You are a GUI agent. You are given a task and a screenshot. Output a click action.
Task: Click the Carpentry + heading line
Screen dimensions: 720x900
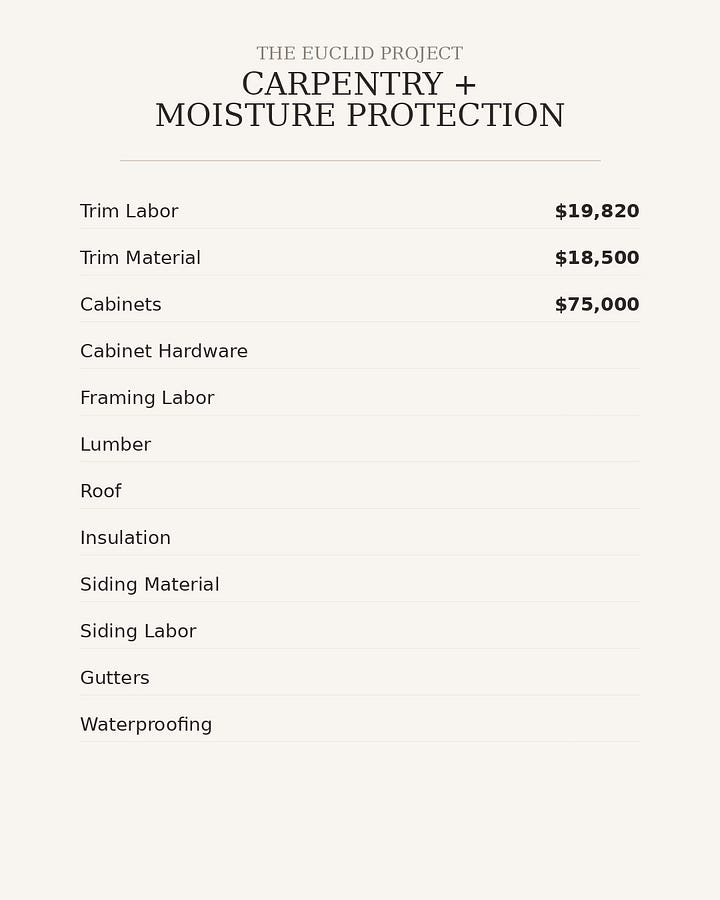359,84
